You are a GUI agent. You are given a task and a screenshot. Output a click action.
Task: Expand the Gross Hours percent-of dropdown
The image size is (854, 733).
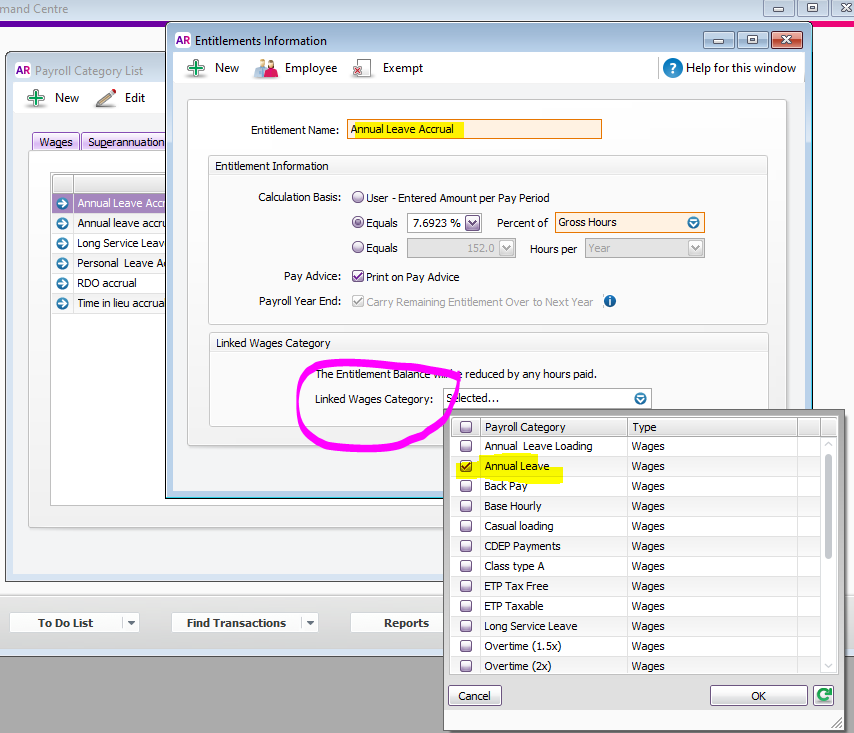pos(693,223)
